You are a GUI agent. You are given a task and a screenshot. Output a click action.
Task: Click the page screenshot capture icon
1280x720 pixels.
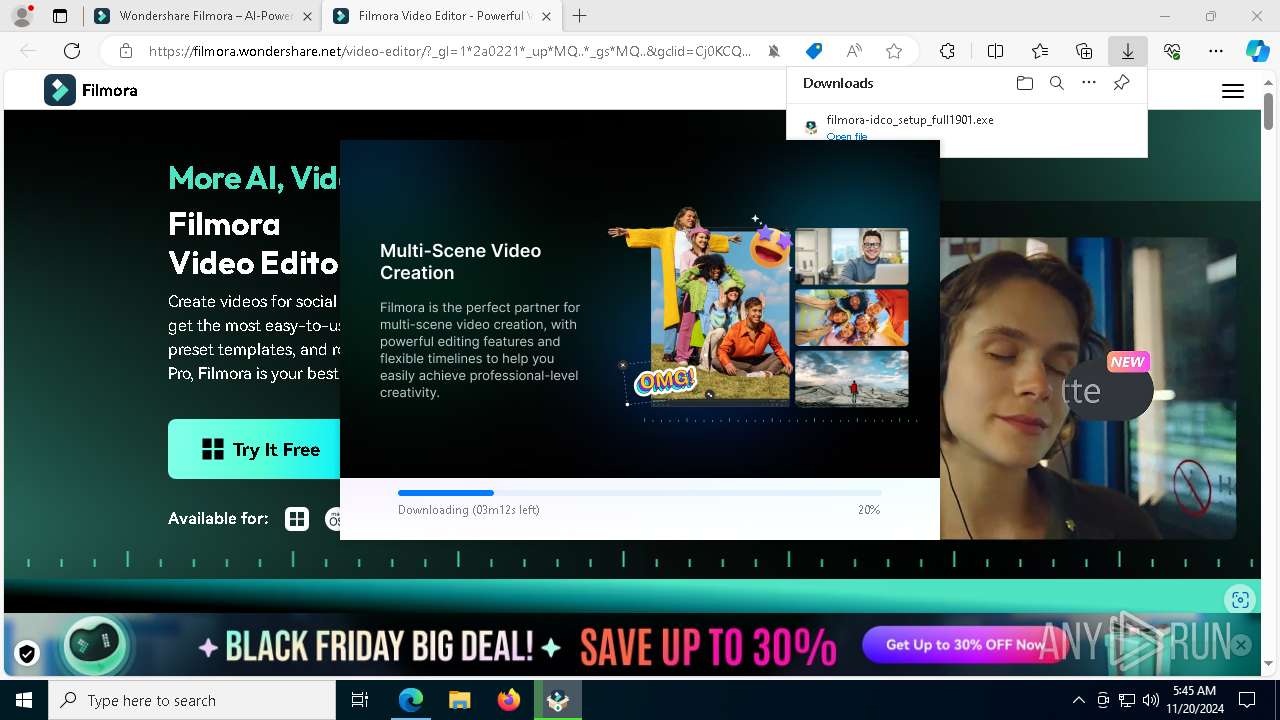pos(1240,599)
